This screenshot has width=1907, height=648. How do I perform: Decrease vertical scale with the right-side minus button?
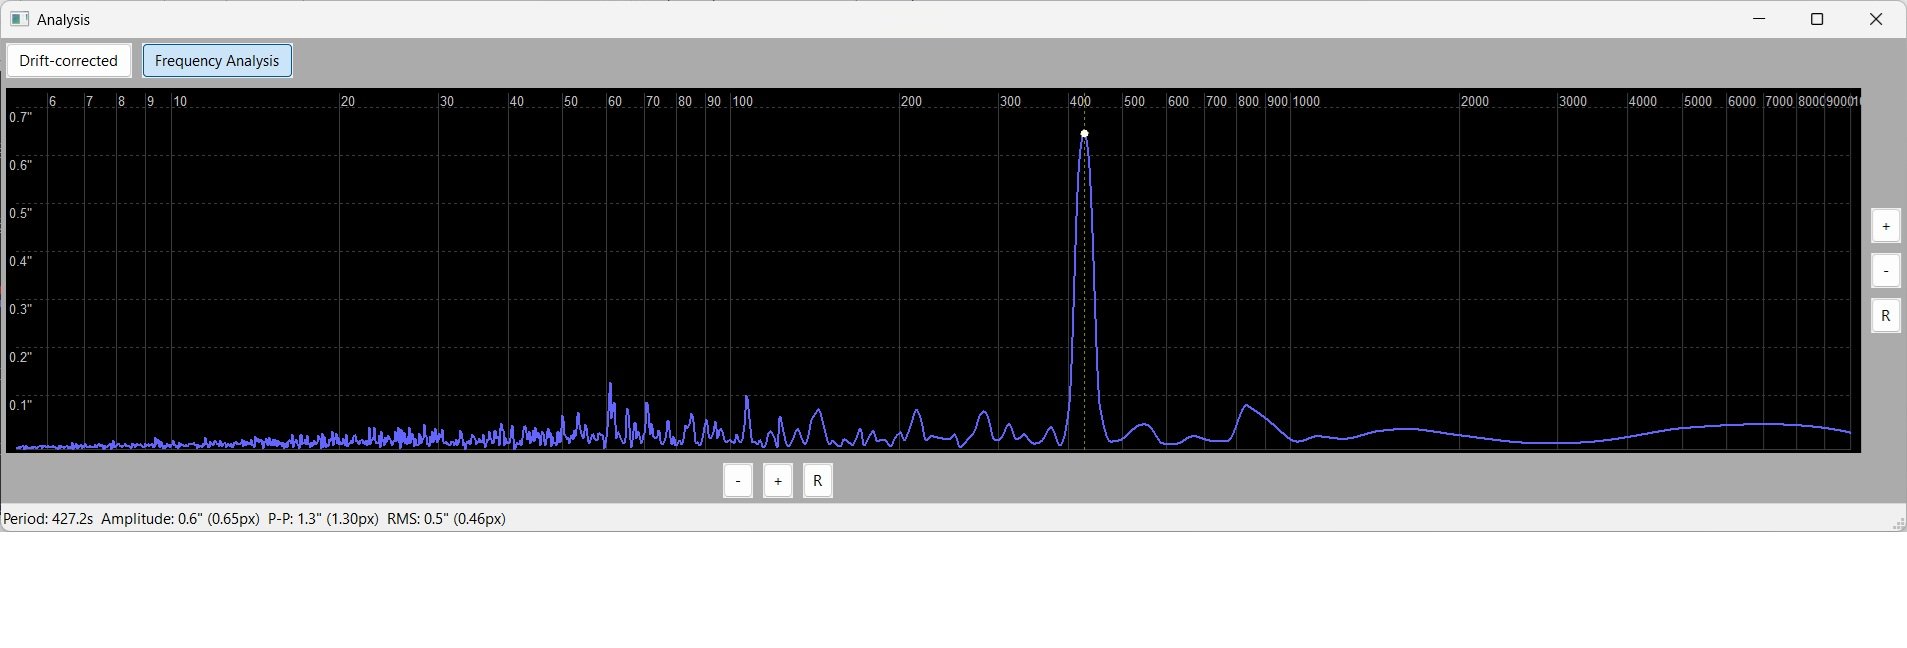click(x=1886, y=271)
